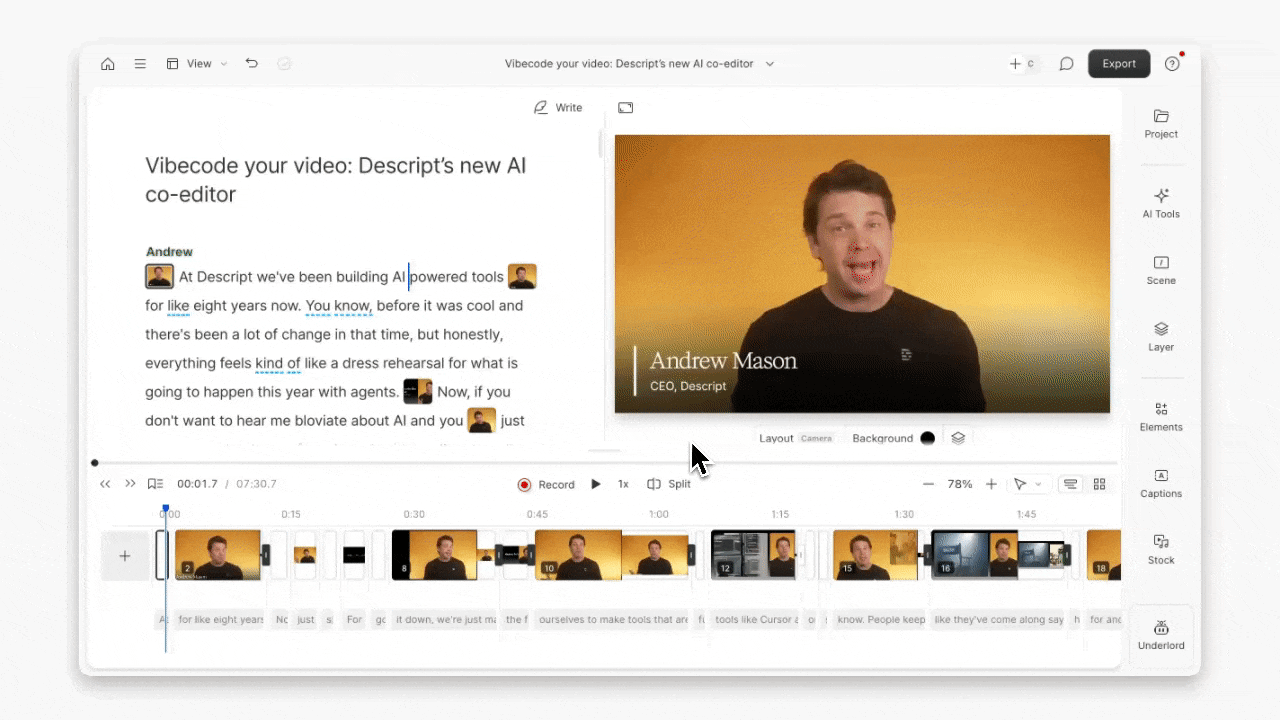The image size is (1280, 720).
Task: Open the Layout Camera selector
Action: [x=796, y=438]
